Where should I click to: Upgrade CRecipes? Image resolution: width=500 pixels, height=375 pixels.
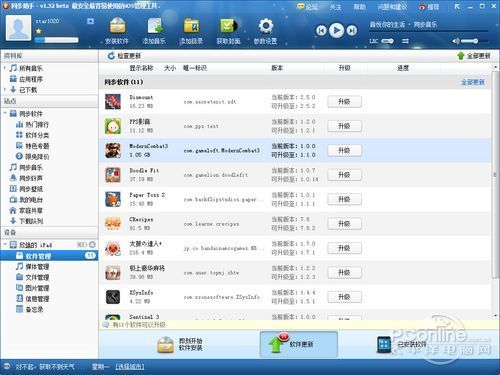(344, 224)
